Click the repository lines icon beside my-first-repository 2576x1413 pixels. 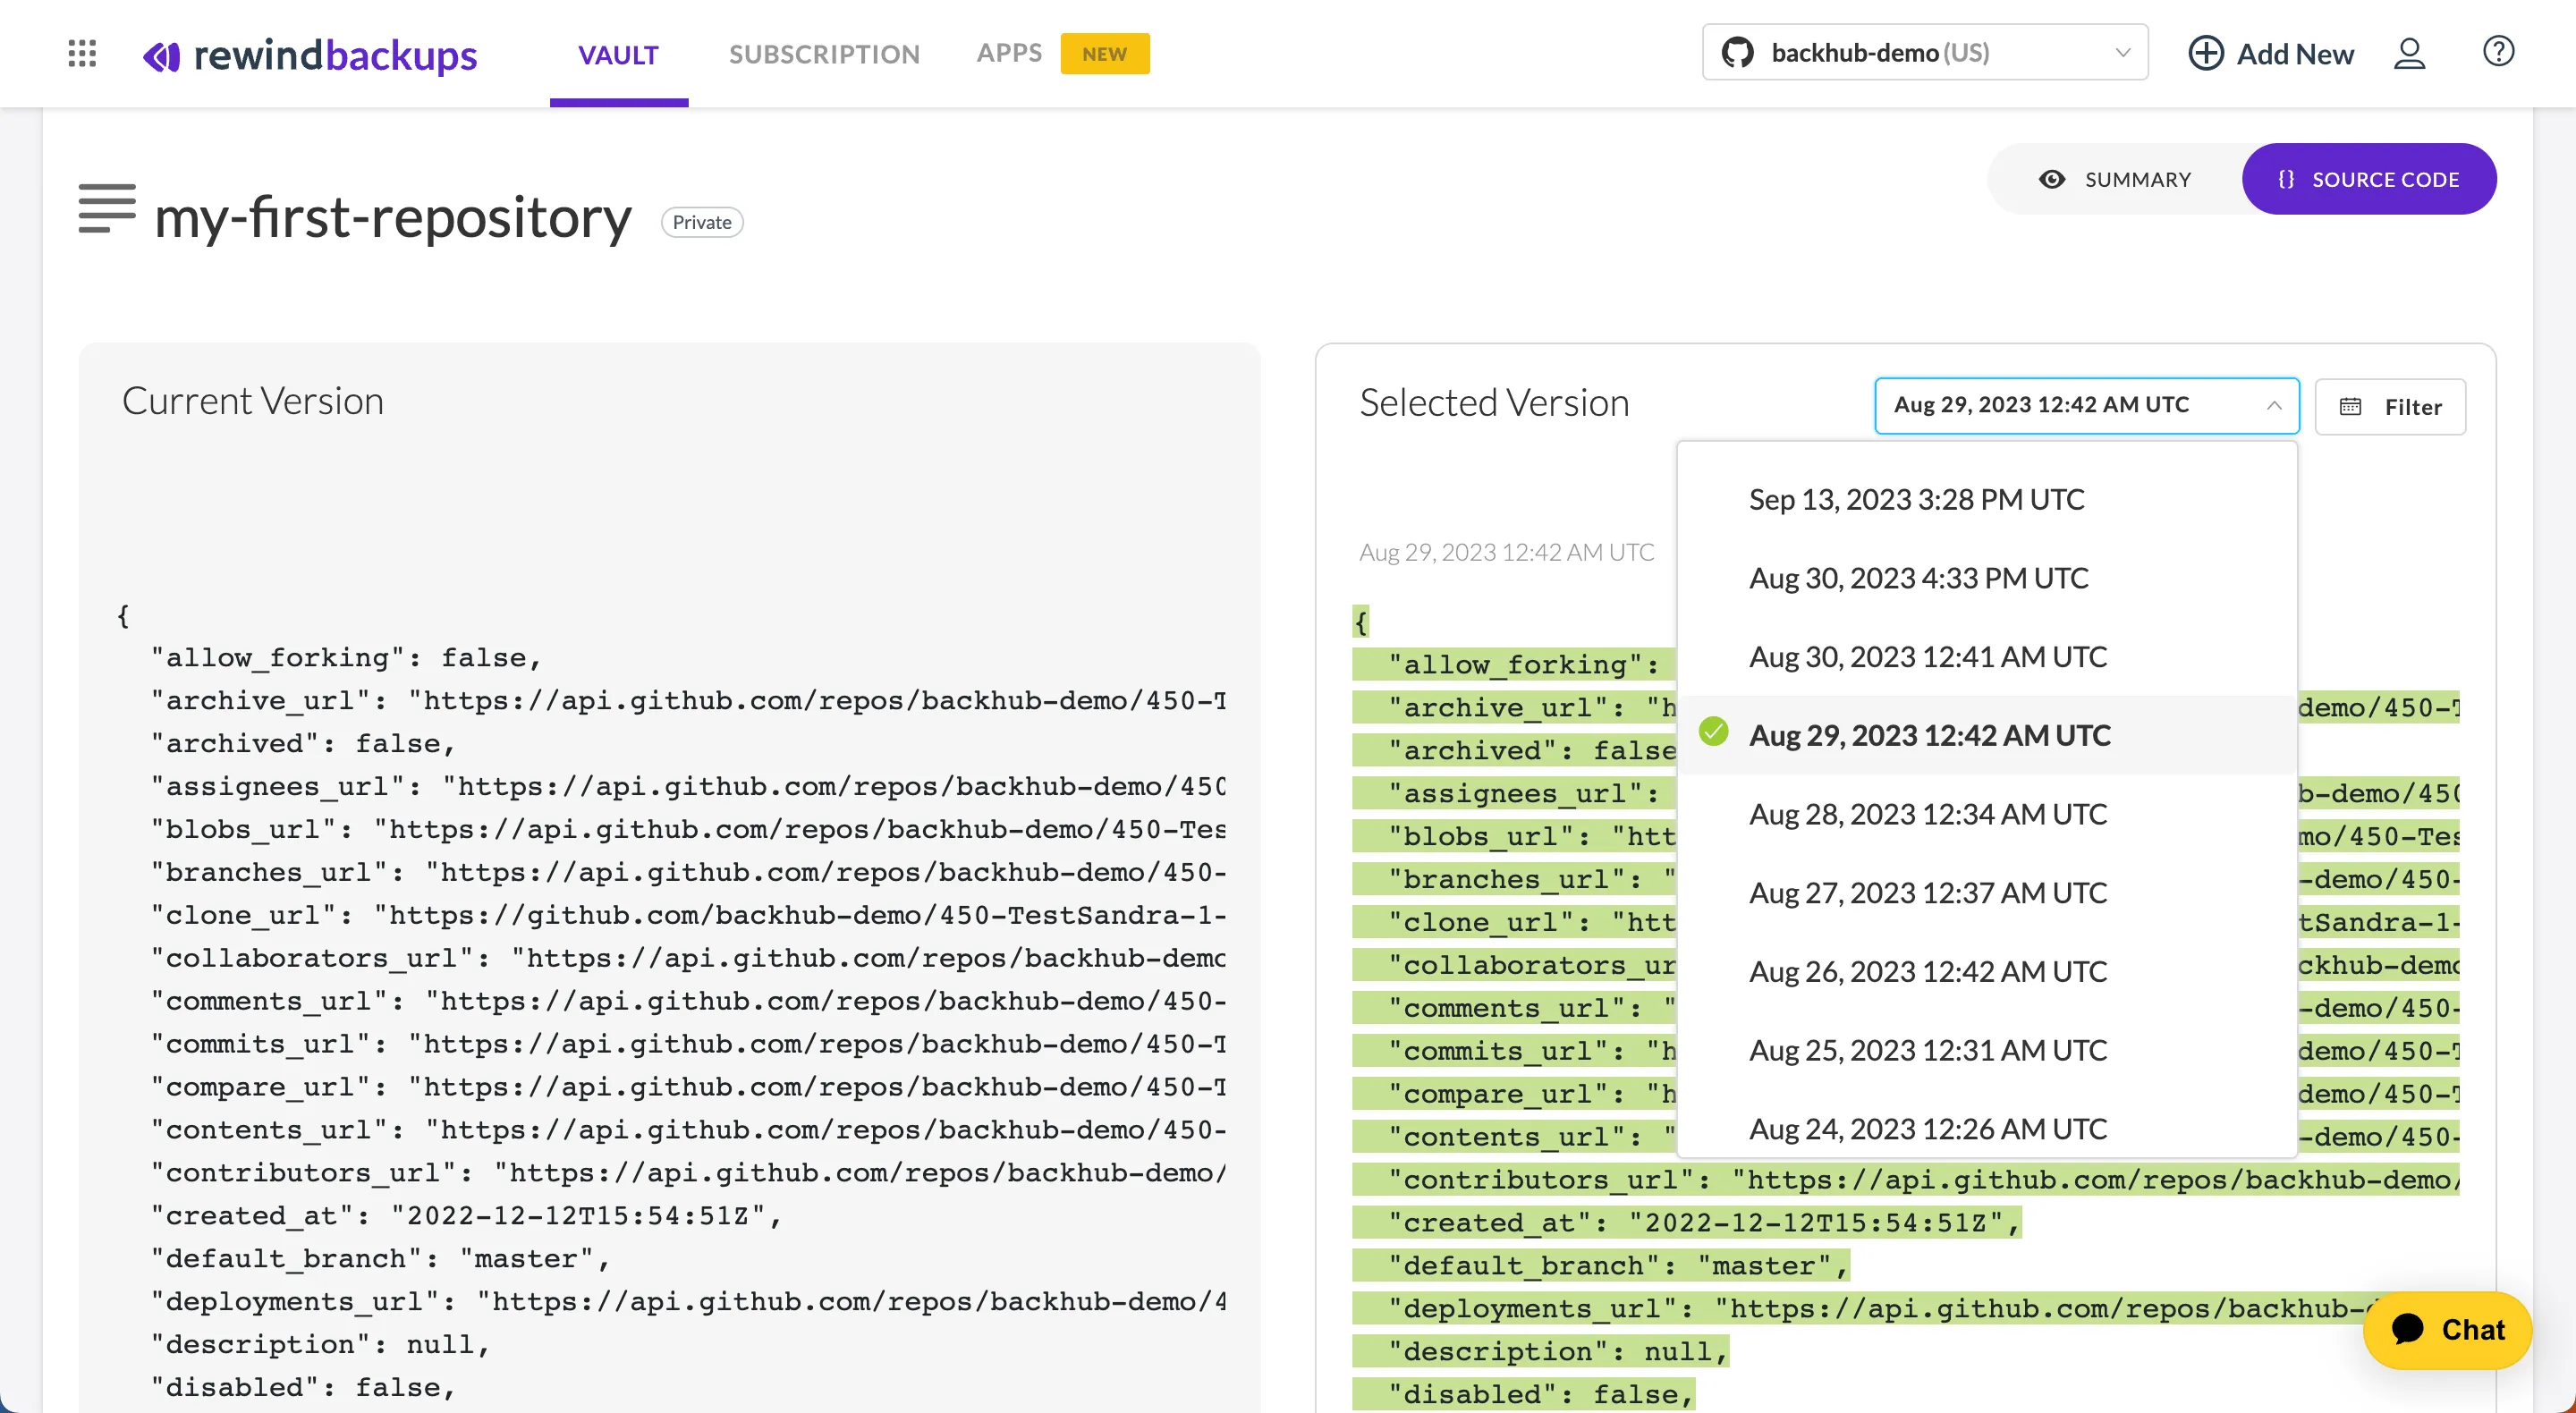(107, 208)
